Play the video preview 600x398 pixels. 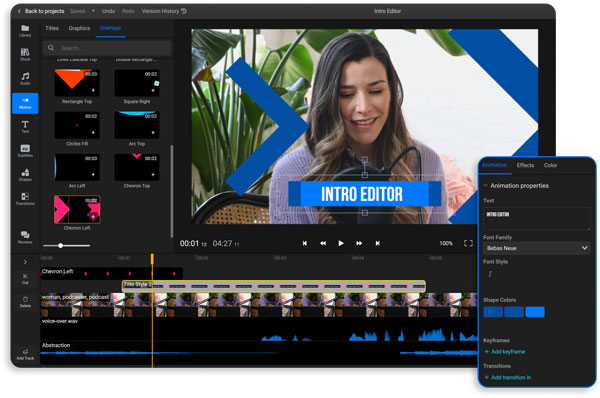[341, 243]
